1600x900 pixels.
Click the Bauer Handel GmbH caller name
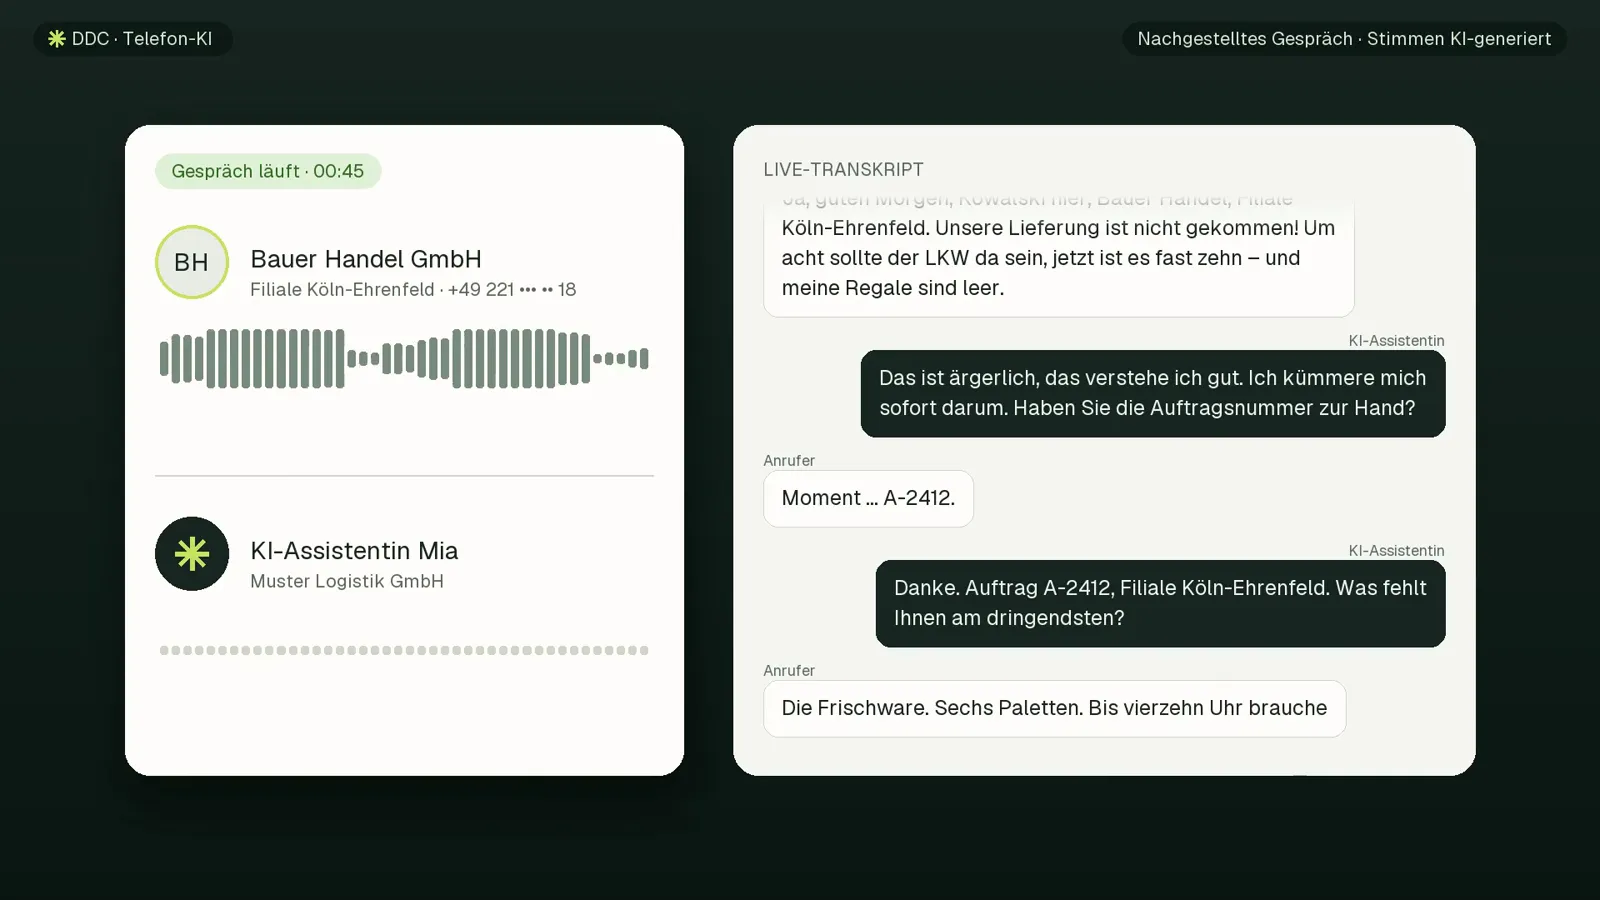click(366, 259)
